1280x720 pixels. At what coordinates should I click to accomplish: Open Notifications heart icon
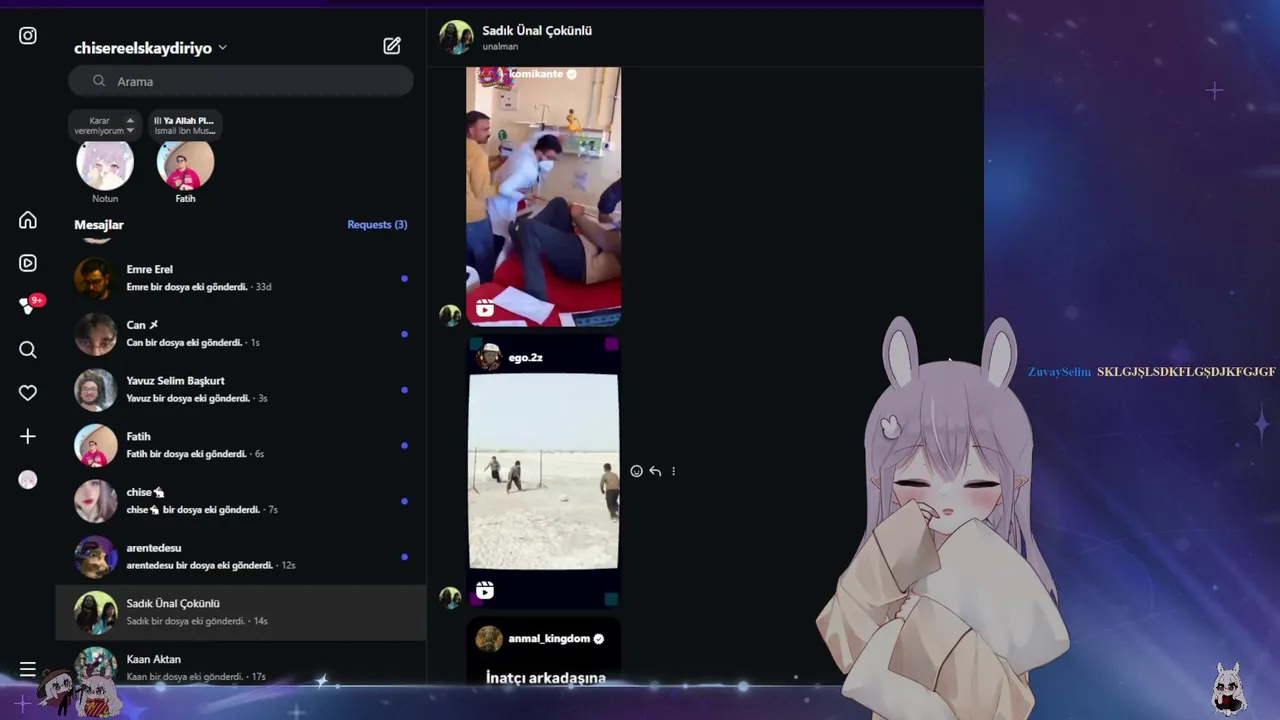click(28, 393)
